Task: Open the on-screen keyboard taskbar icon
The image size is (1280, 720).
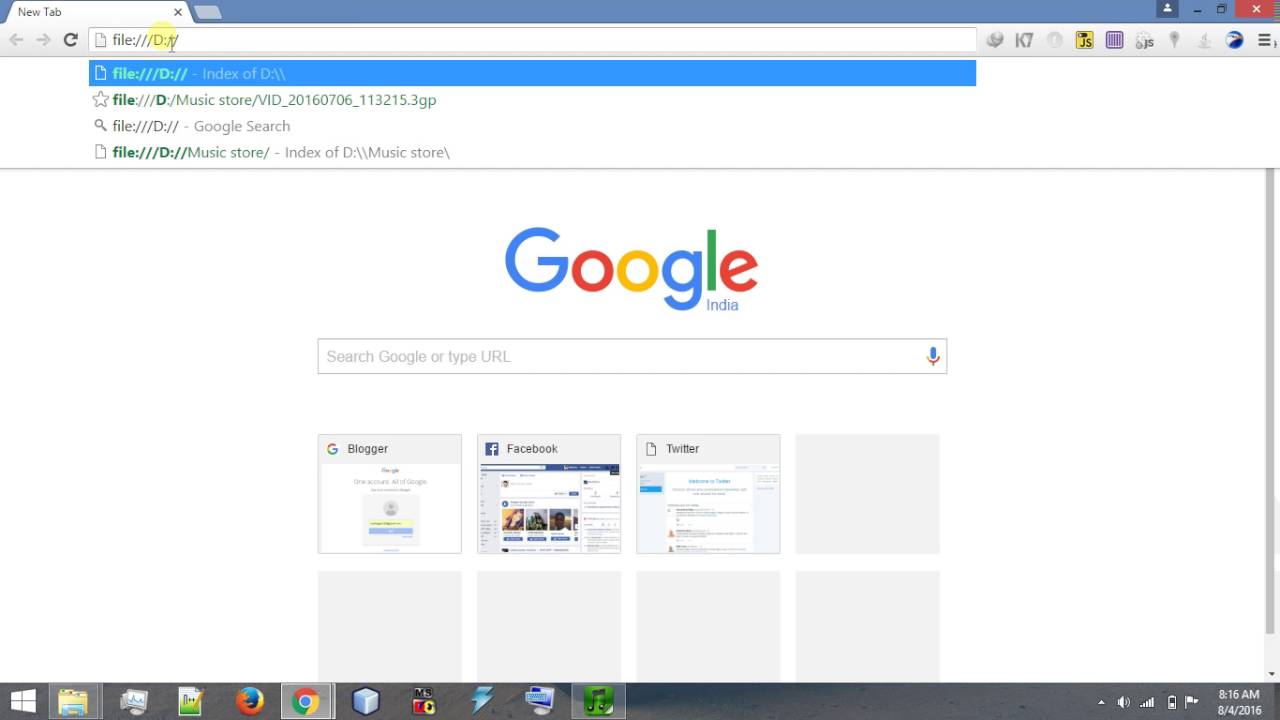Action: 540,701
